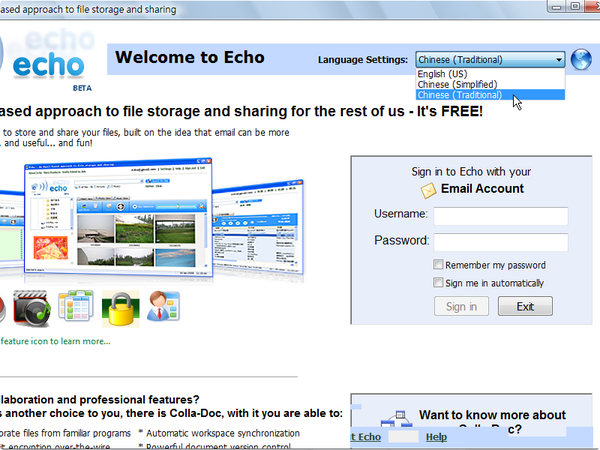Choose Chinese (Traditional) in the list
The image size is (600, 450).
490,95
